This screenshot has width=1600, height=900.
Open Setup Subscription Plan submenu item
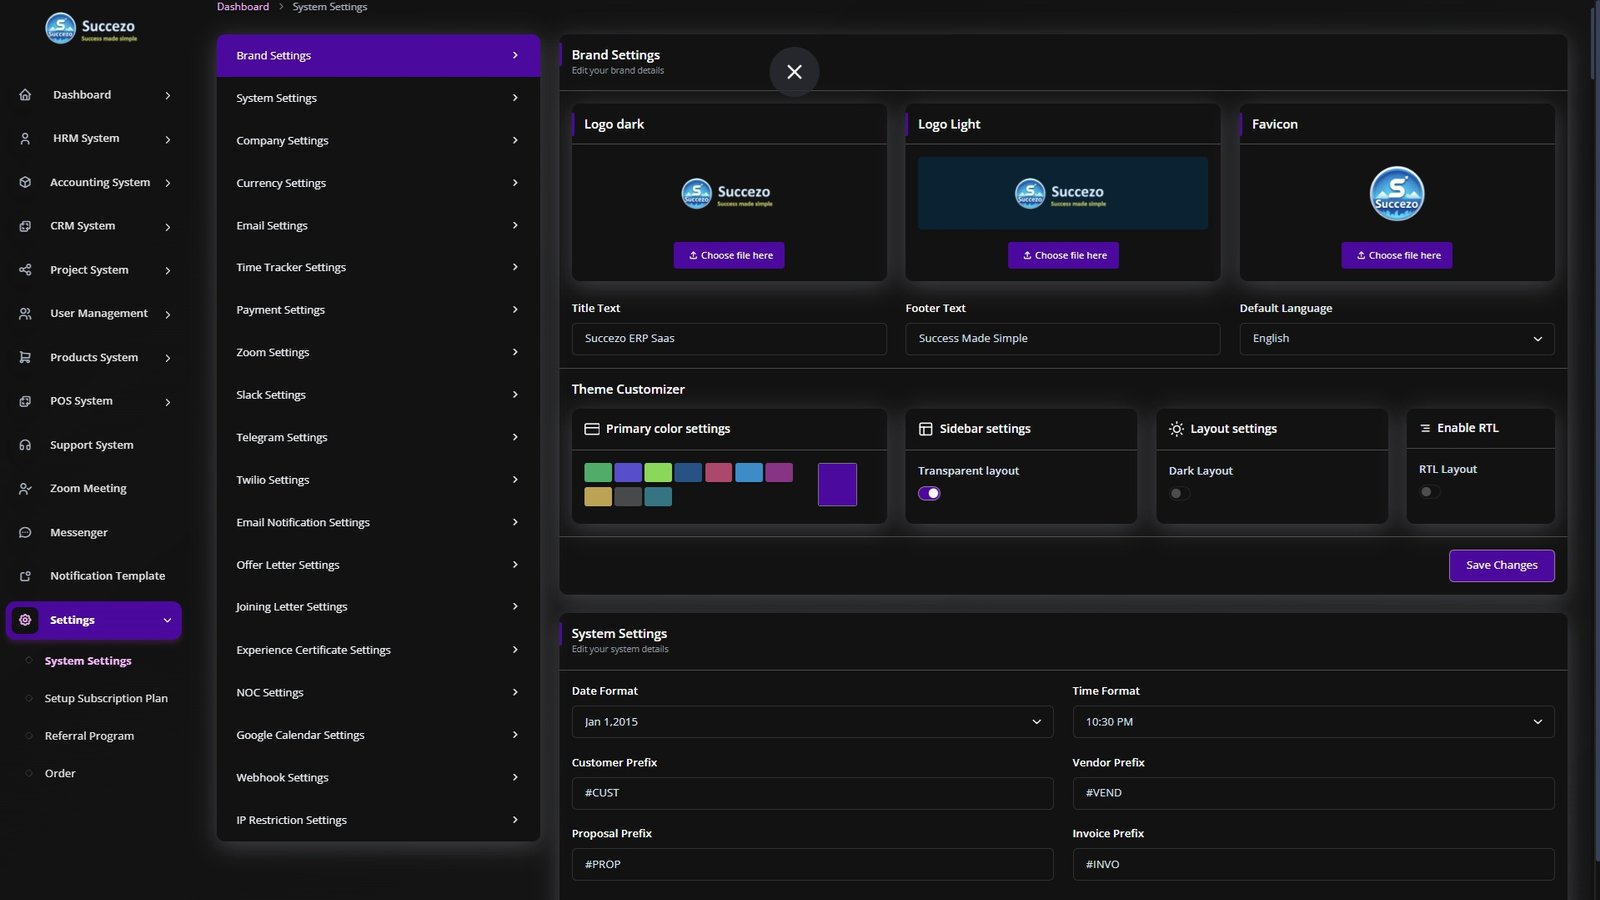[x=106, y=699]
